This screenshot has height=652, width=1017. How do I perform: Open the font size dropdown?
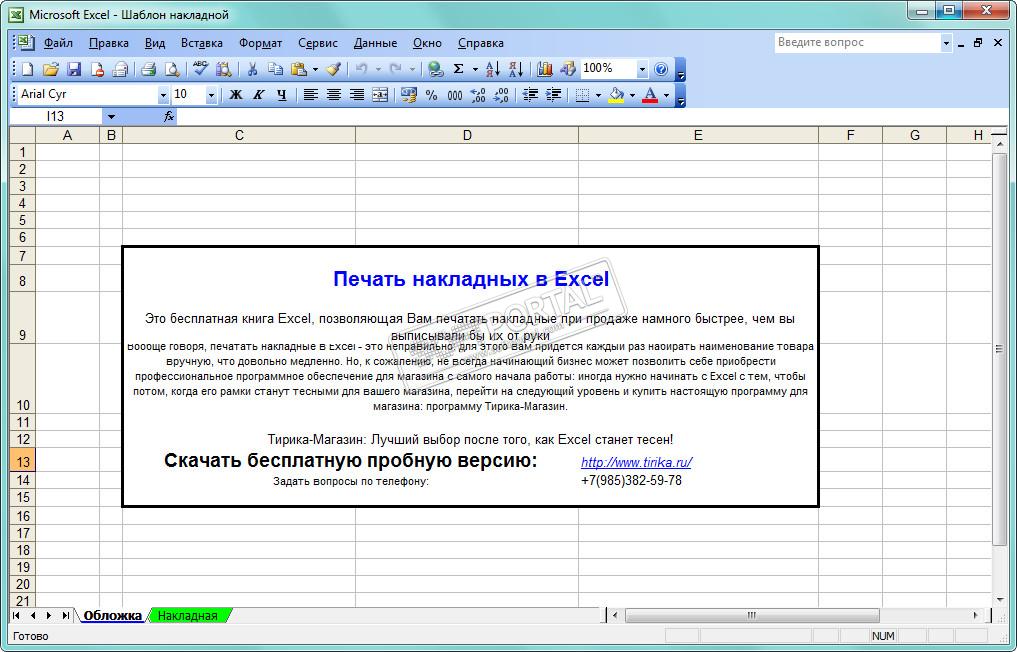click(x=211, y=95)
